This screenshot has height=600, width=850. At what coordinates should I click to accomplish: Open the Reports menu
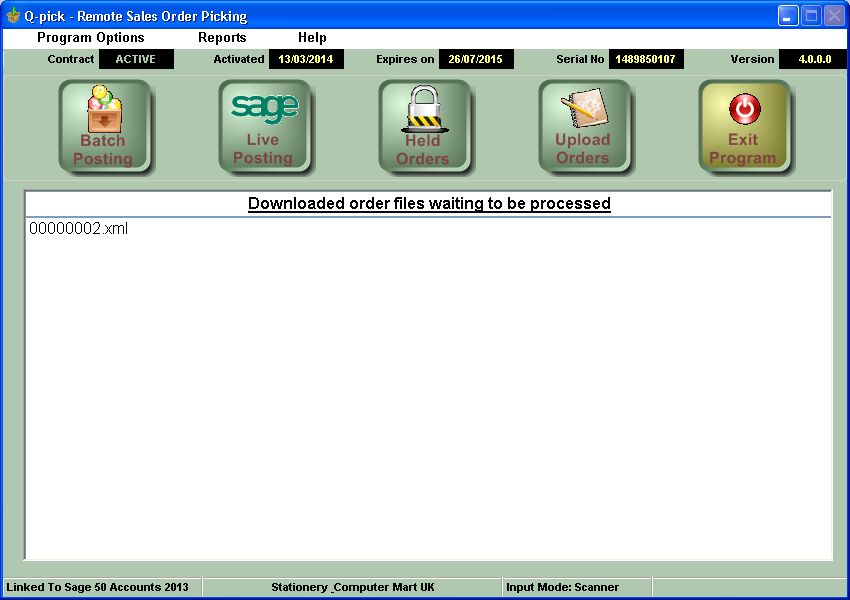222,37
